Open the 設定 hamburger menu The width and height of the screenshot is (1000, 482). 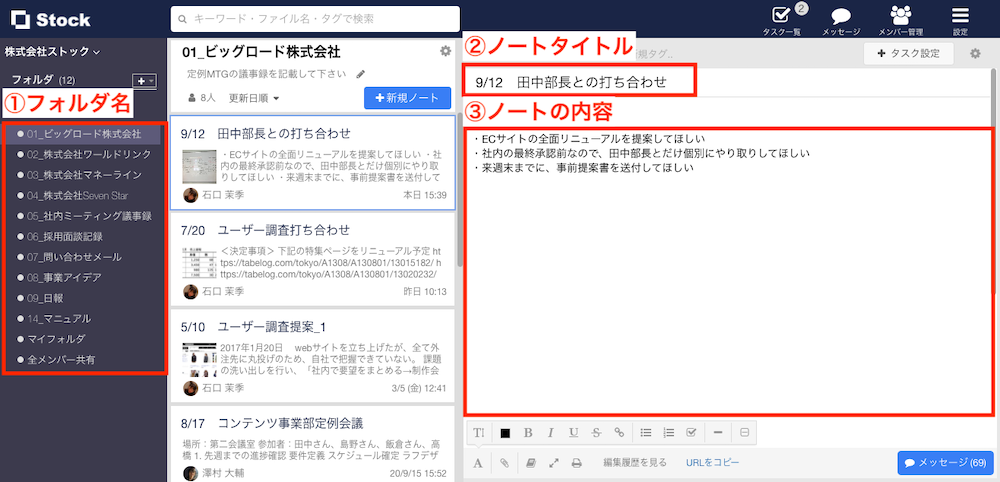coord(960,17)
